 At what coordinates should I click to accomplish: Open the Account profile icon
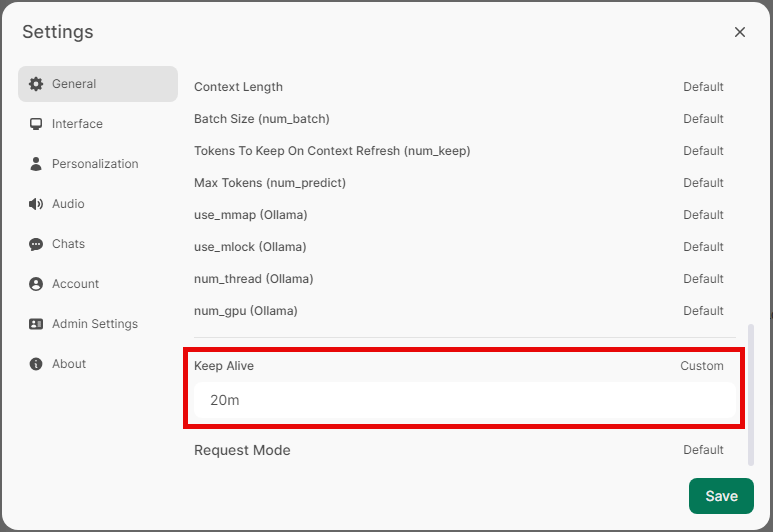[35, 284]
